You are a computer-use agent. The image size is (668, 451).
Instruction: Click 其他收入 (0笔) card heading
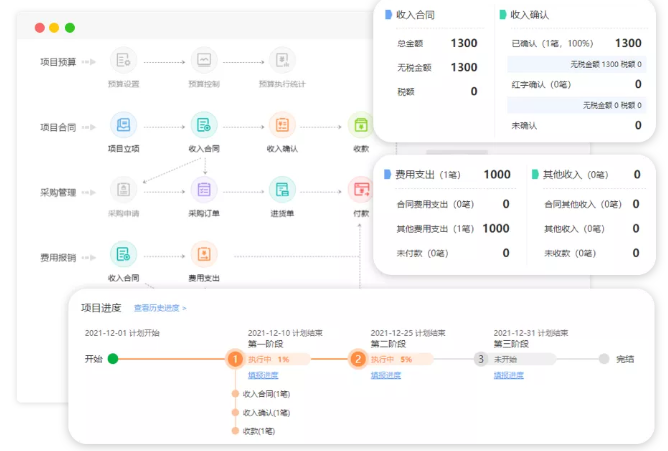pos(576,175)
